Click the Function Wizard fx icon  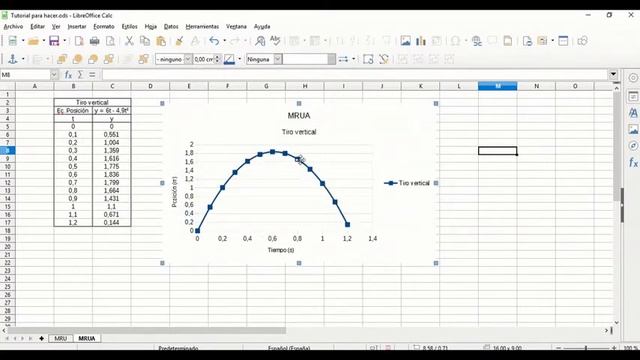68,75
